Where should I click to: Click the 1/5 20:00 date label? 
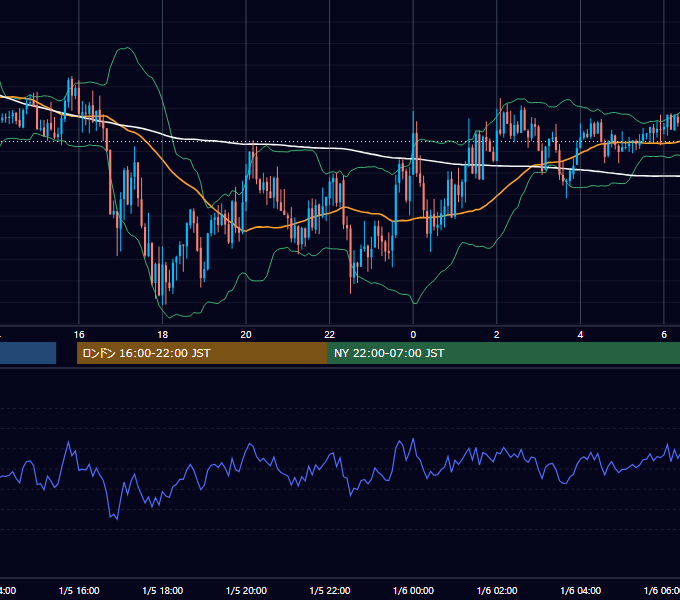[x=246, y=590]
